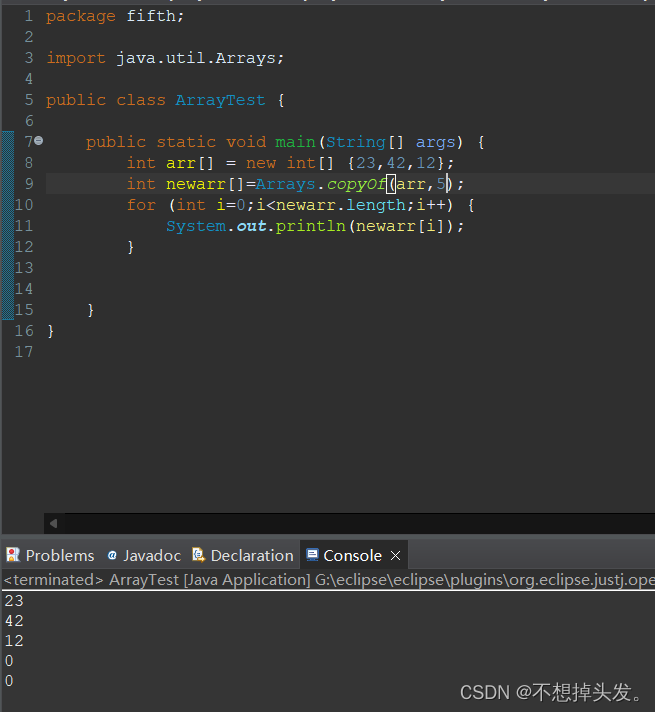Click 'Arrays' class reference on line 9
Image resolution: width=655 pixels, height=712 pixels.
(x=285, y=184)
